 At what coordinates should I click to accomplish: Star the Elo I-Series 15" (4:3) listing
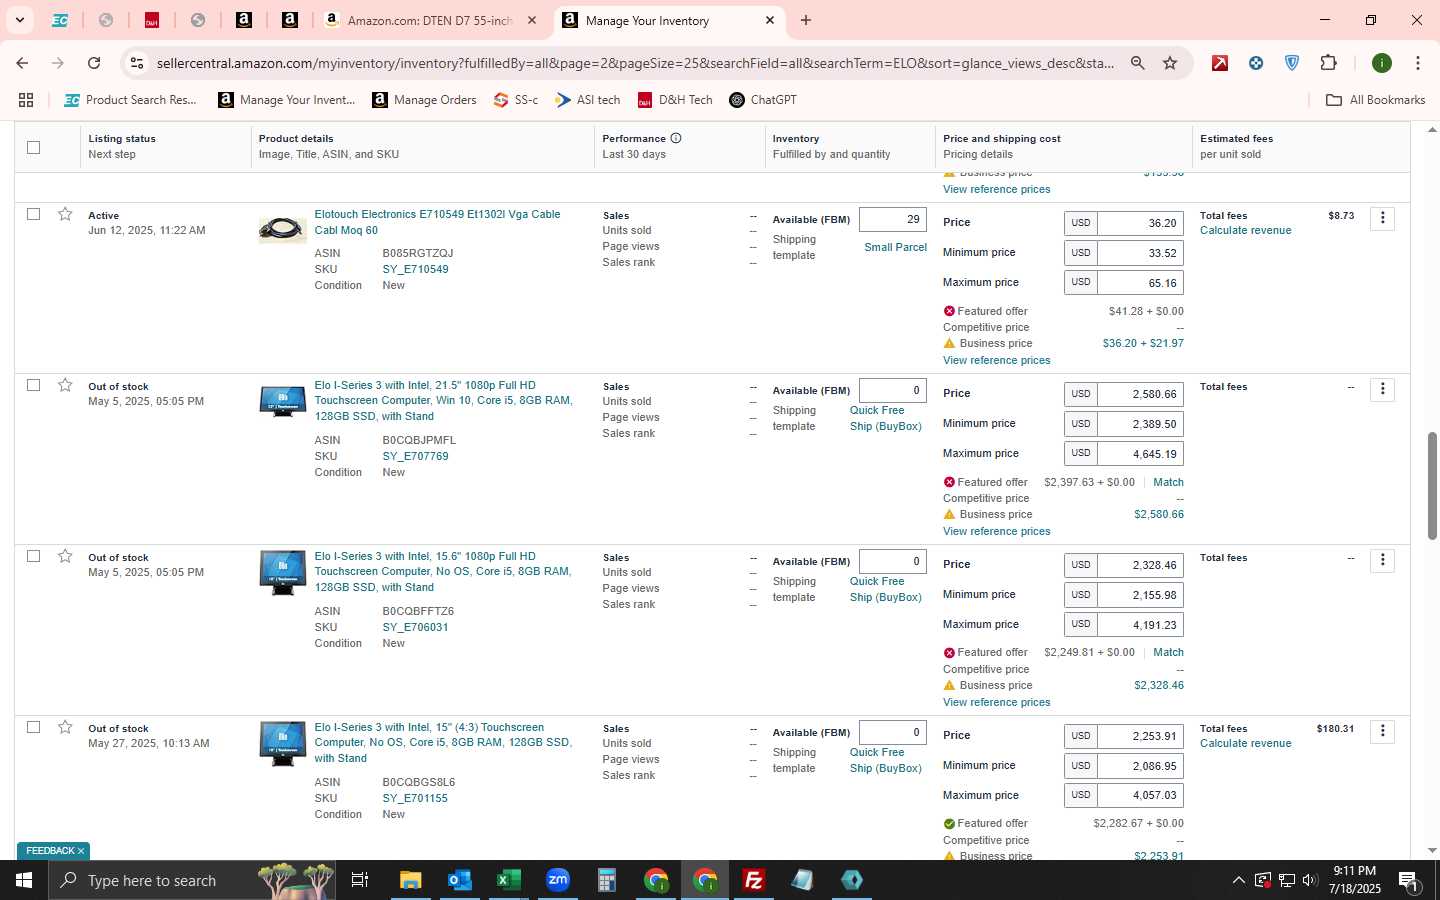coord(65,727)
